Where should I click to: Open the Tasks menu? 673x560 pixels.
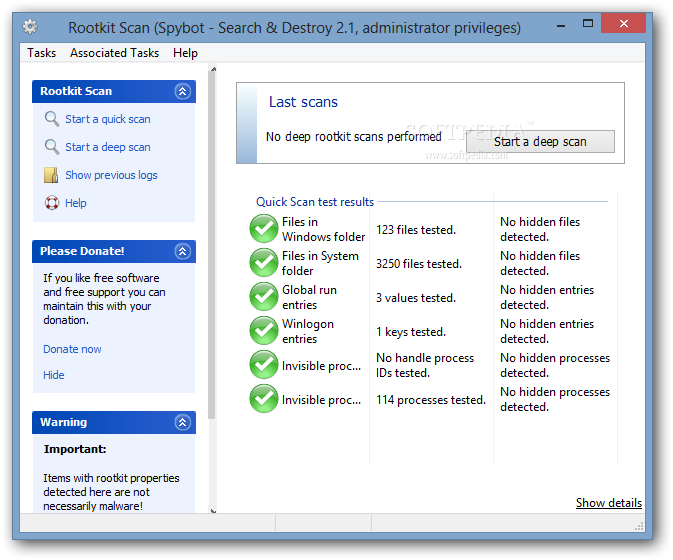point(41,53)
